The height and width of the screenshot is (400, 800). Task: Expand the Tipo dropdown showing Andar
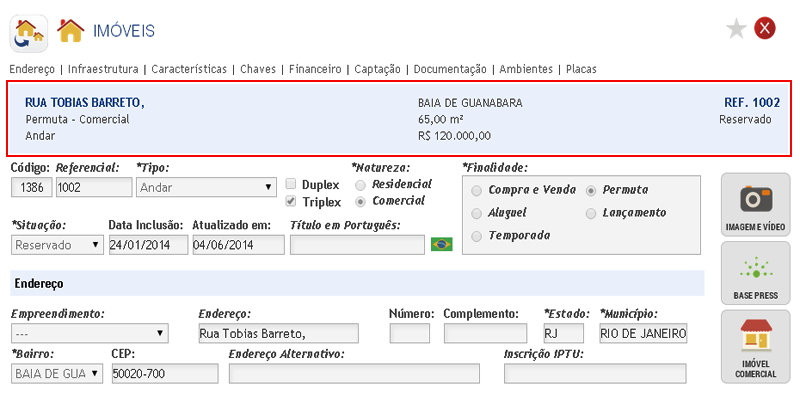(206, 187)
